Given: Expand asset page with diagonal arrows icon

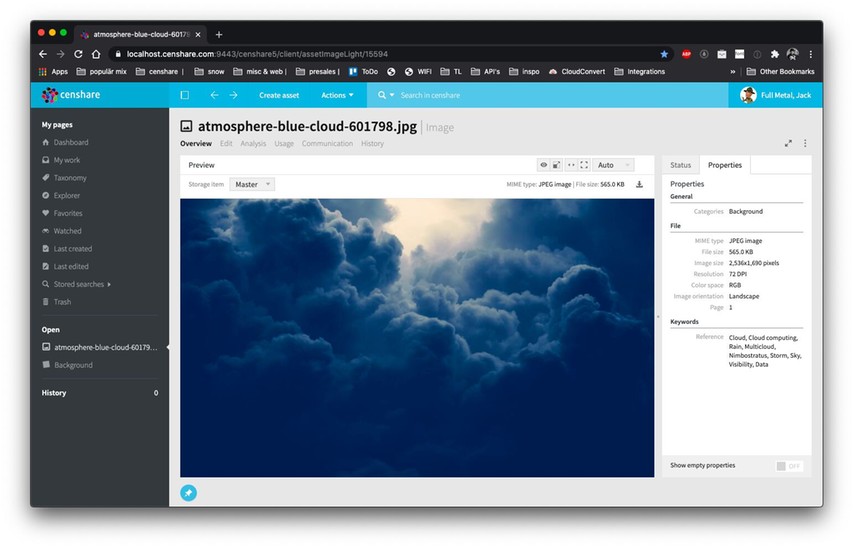Looking at the screenshot, I should pyautogui.click(x=788, y=144).
